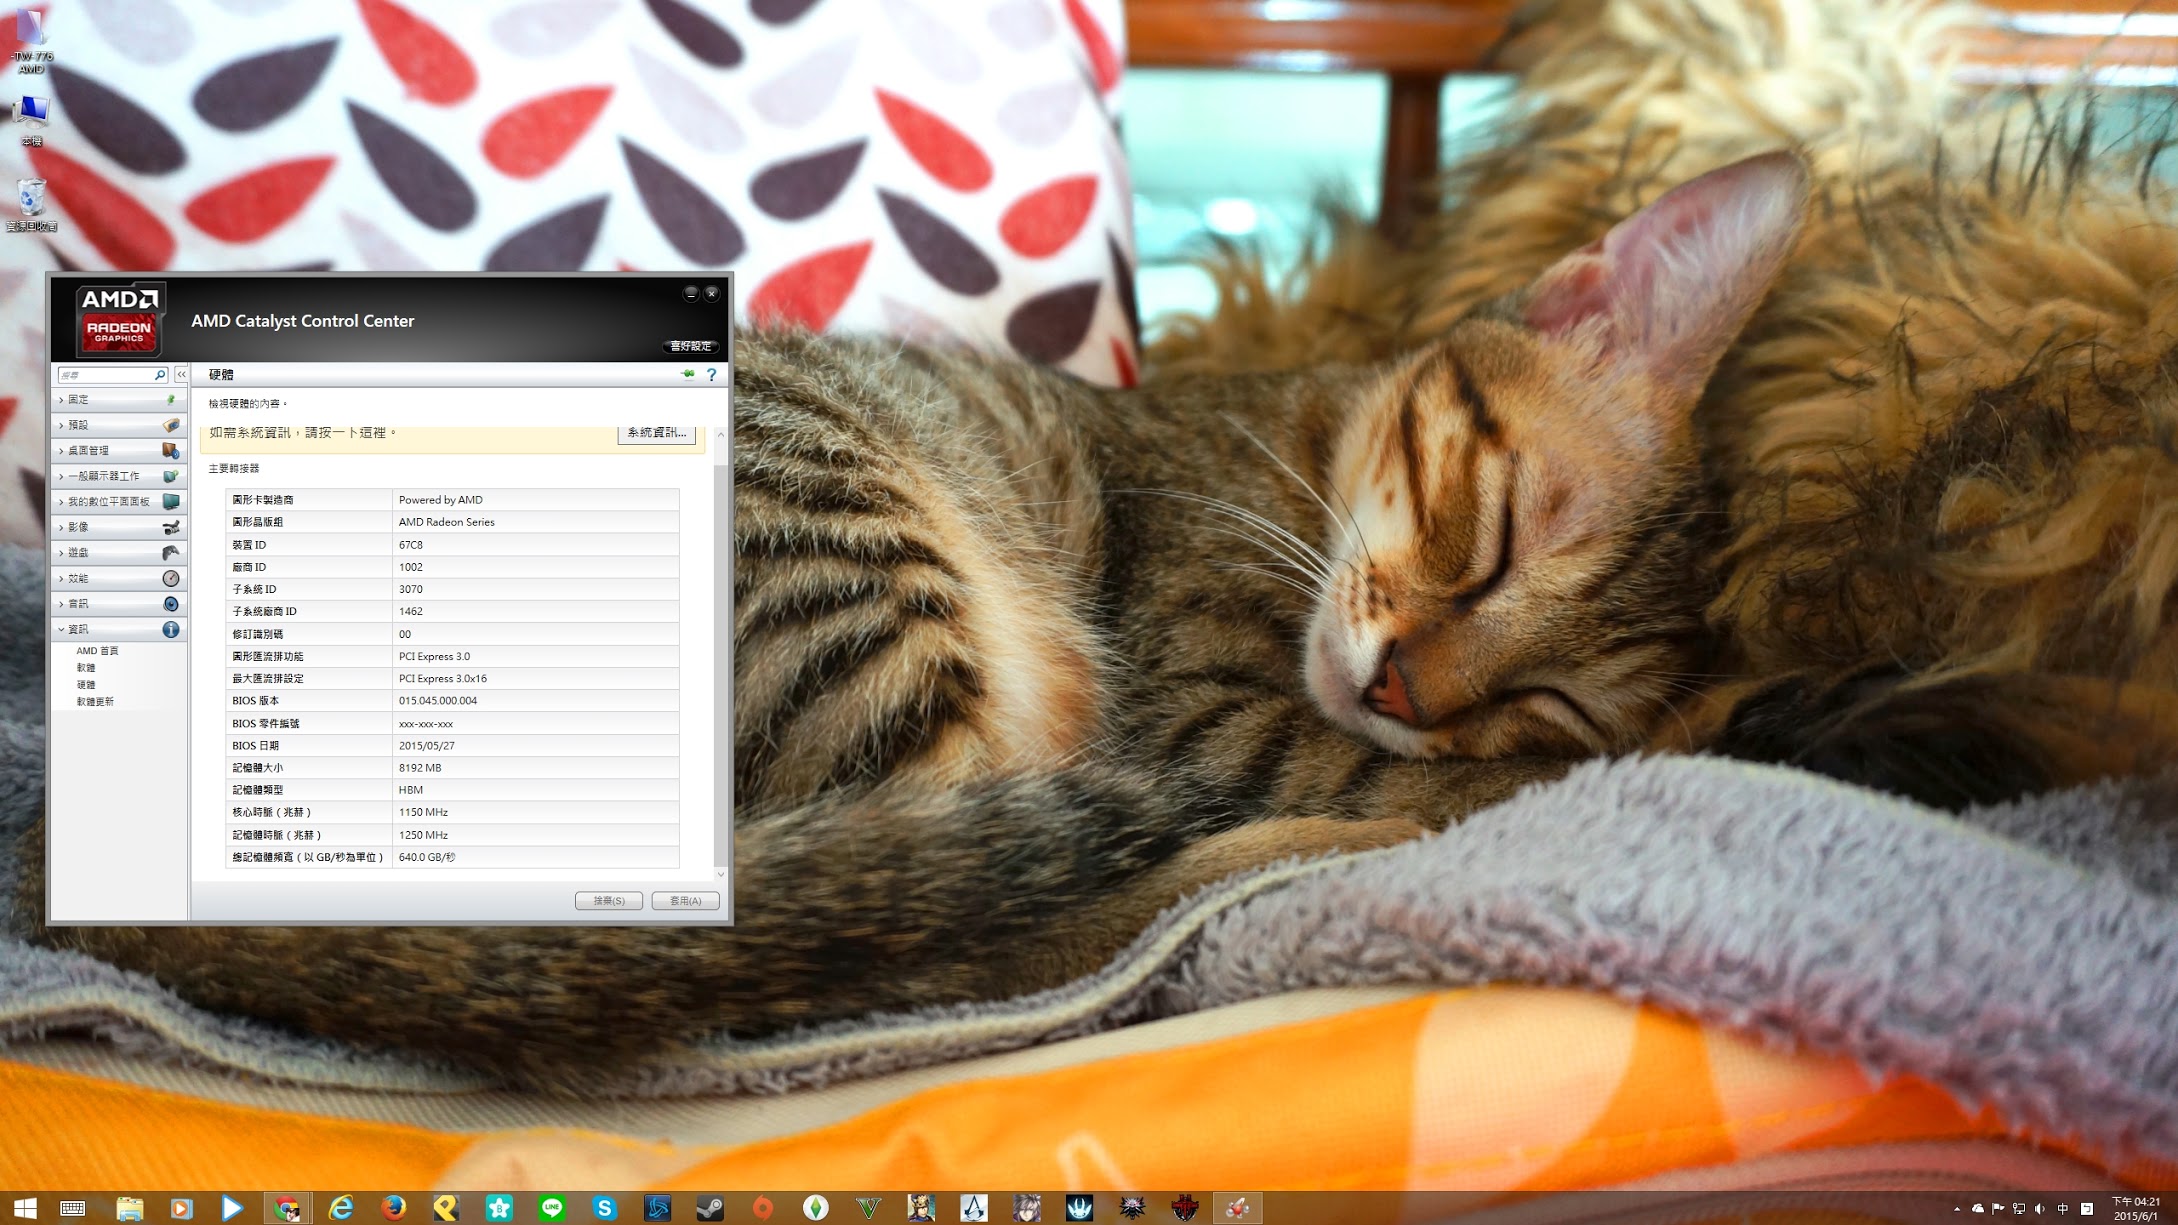Launch LINE from the taskbar
Image resolution: width=2178 pixels, height=1225 pixels.
pos(552,1208)
